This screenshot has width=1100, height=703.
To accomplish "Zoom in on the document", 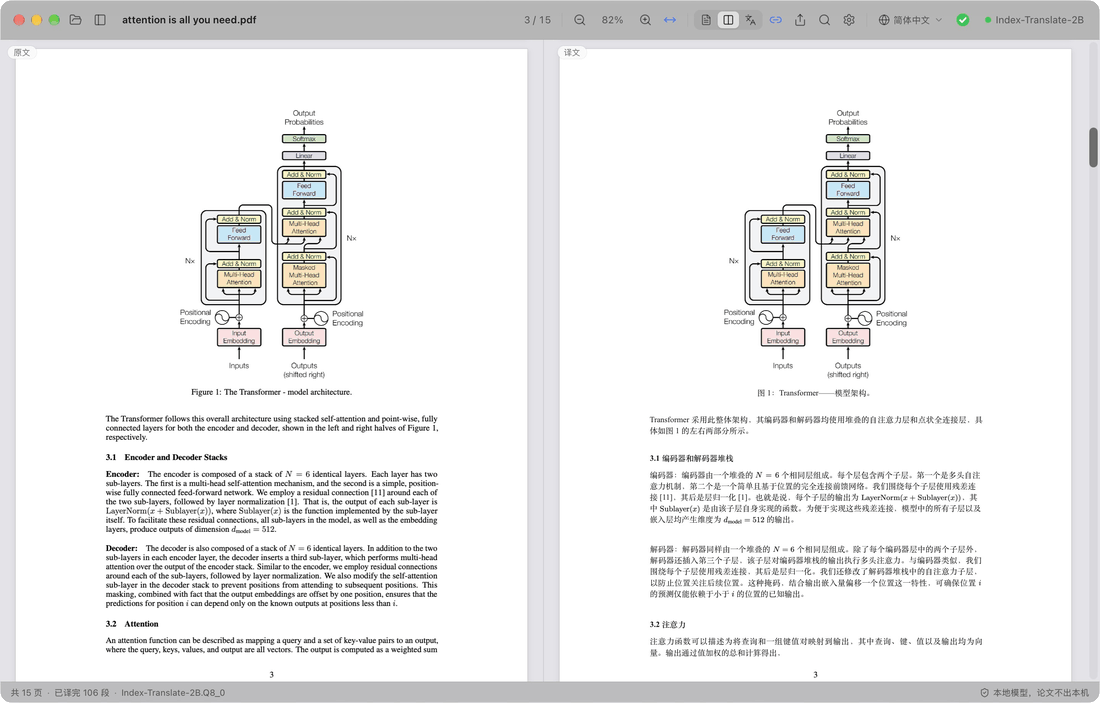I will click(x=645, y=20).
